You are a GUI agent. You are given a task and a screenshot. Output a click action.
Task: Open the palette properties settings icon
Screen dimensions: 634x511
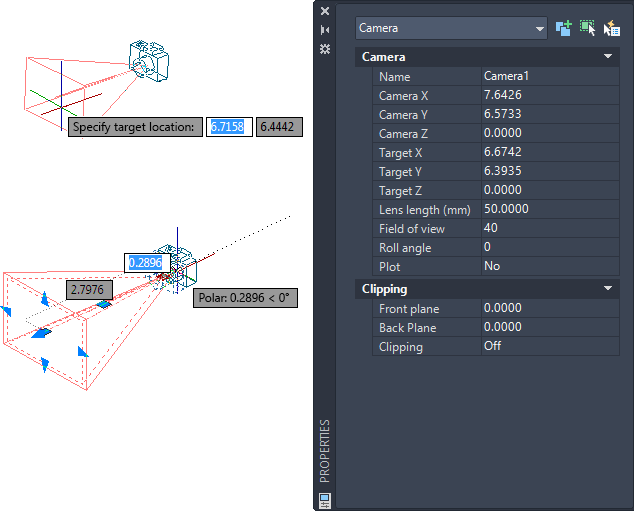point(325,49)
